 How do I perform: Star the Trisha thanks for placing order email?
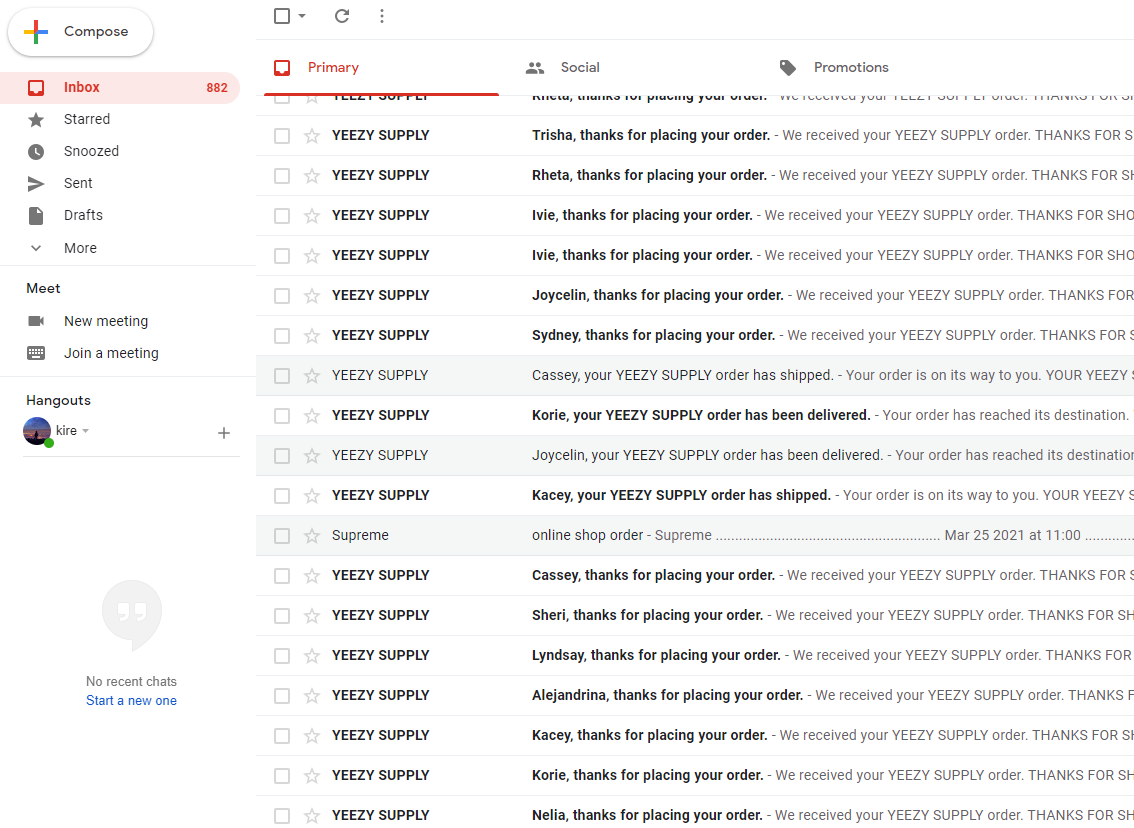pyautogui.click(x=312, y=136)
